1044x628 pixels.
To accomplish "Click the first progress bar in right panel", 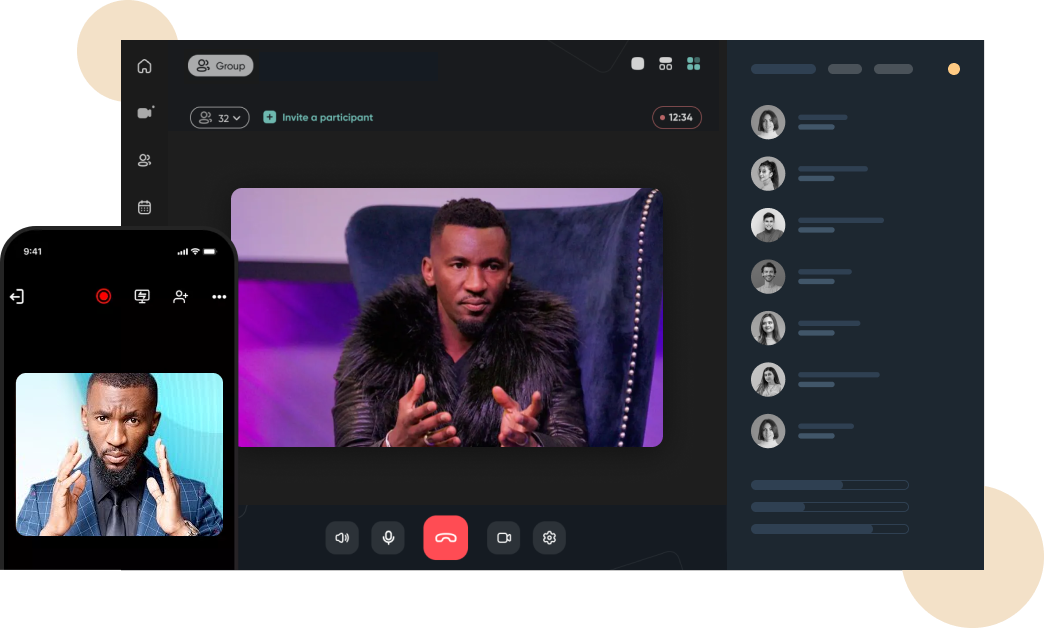I will click(829, 485).
